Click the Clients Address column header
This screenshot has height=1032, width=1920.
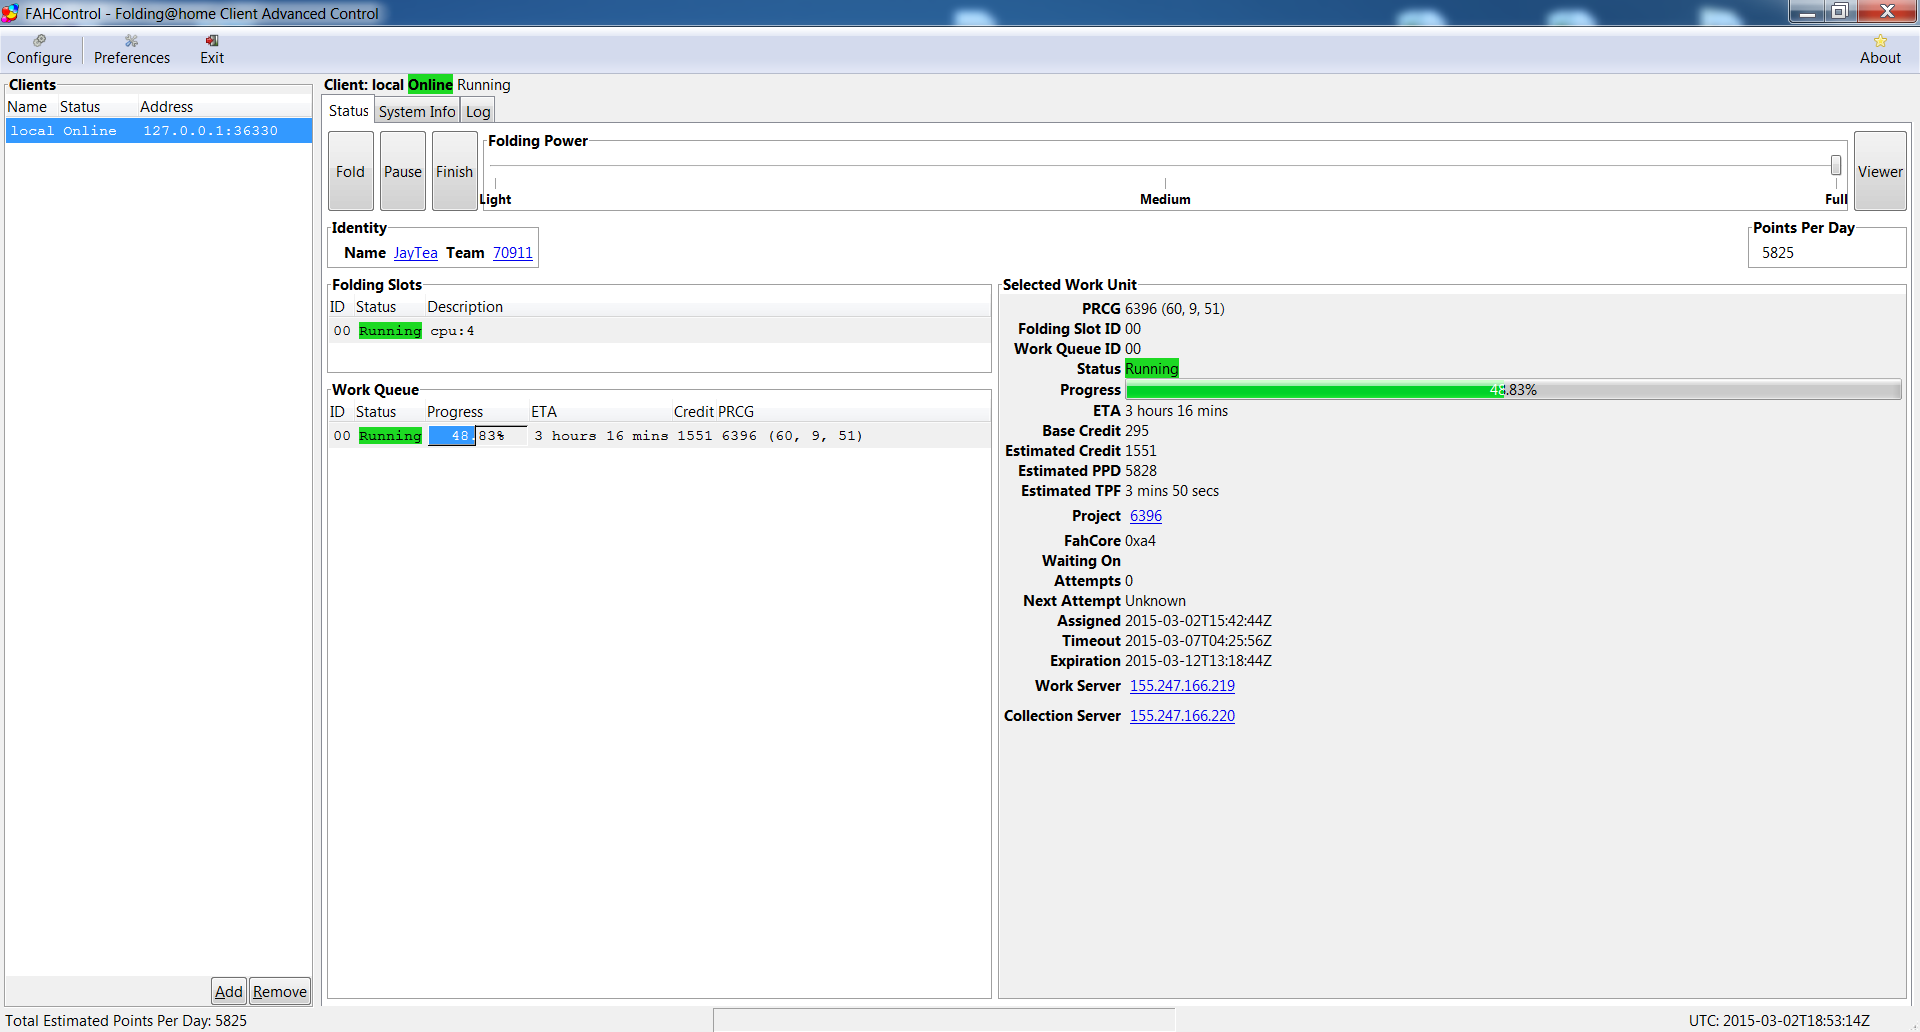pos(167,107)
